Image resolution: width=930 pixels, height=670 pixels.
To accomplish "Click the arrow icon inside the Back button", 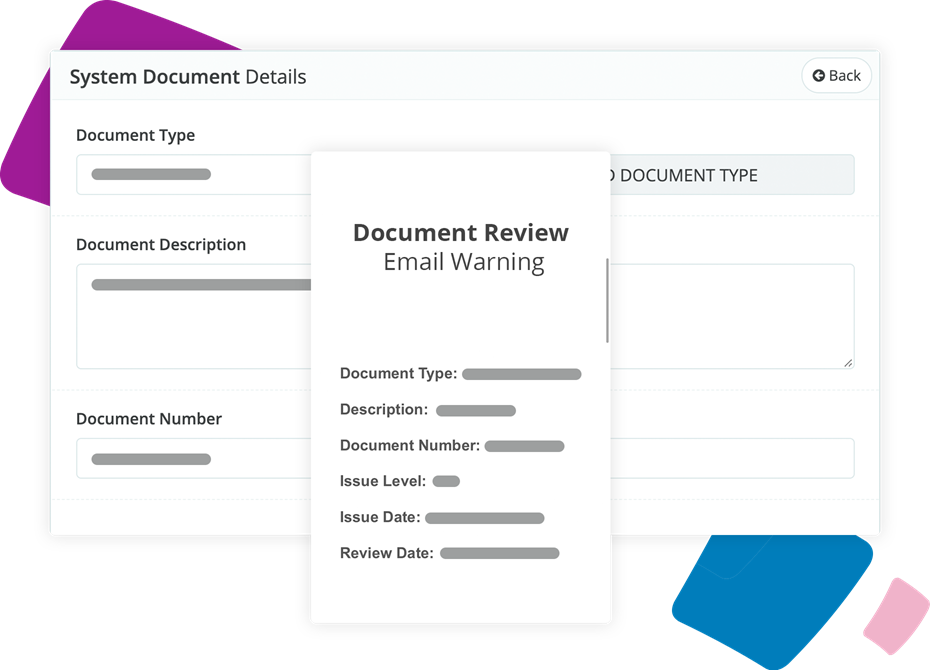I will (x=818, y=76).
